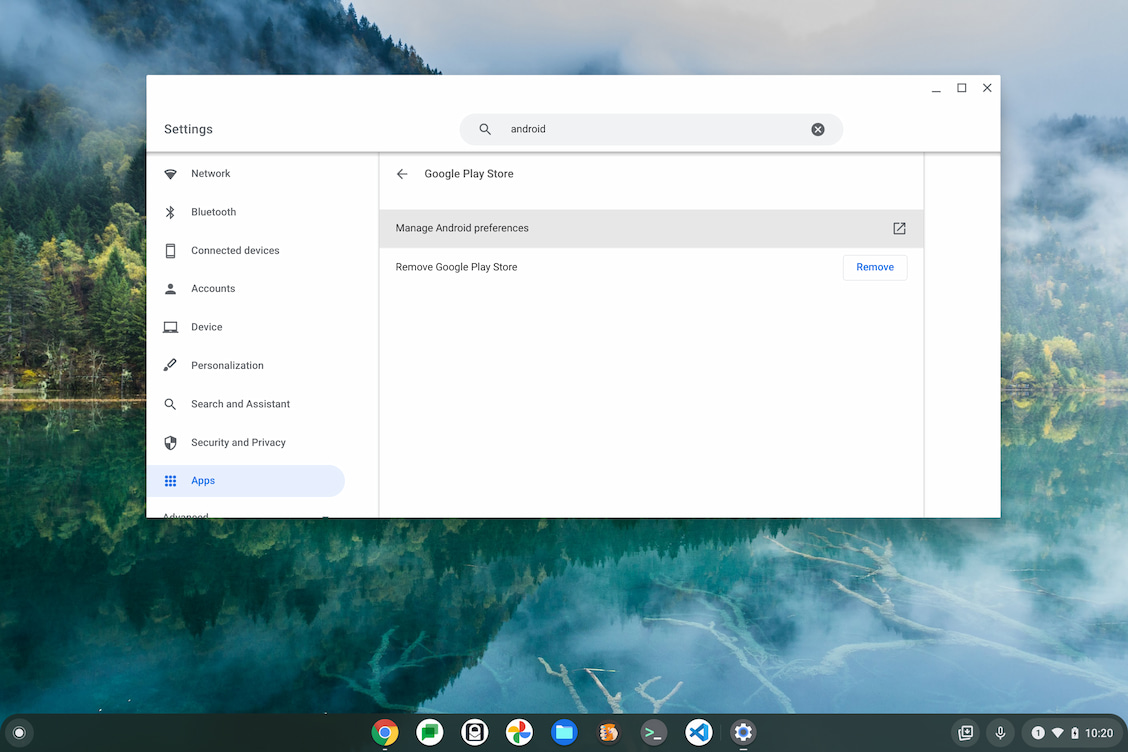Open the app launcher in the corner

pos(19,732)
